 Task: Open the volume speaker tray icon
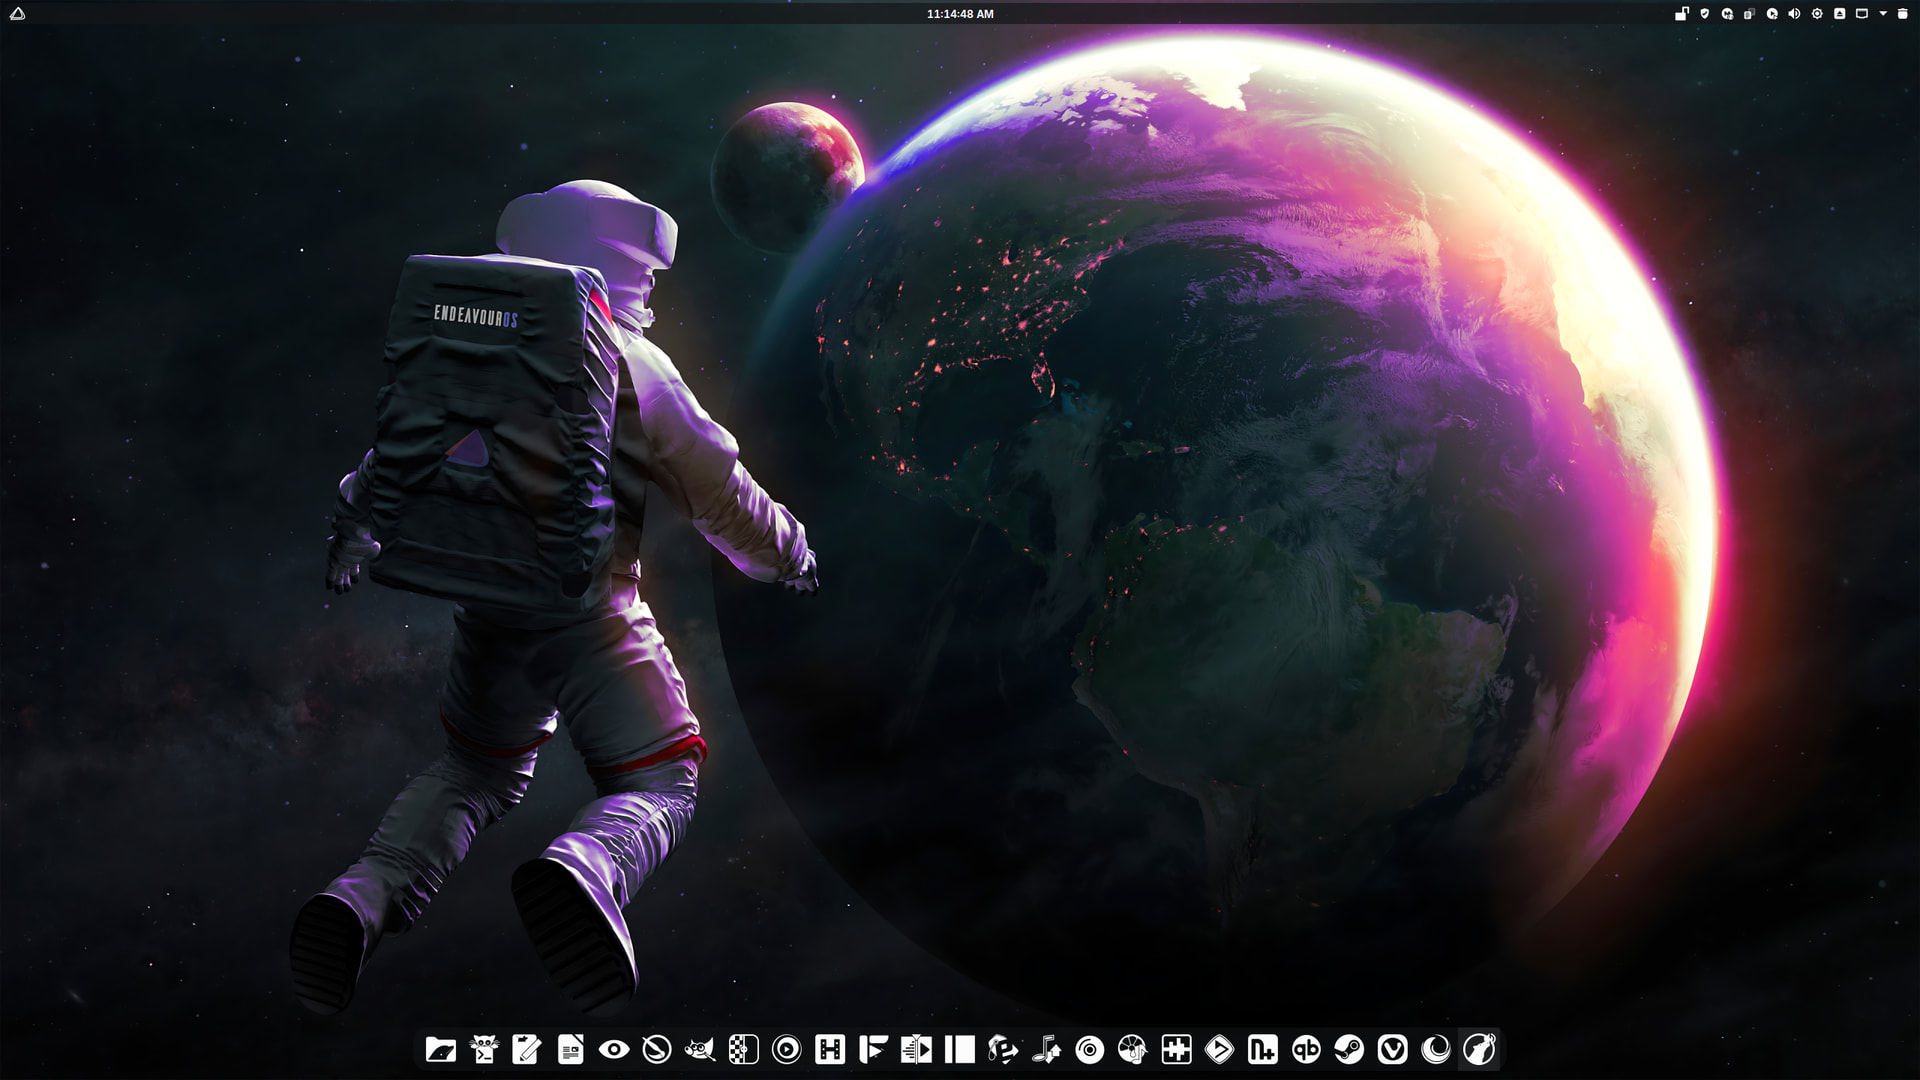1794,14
